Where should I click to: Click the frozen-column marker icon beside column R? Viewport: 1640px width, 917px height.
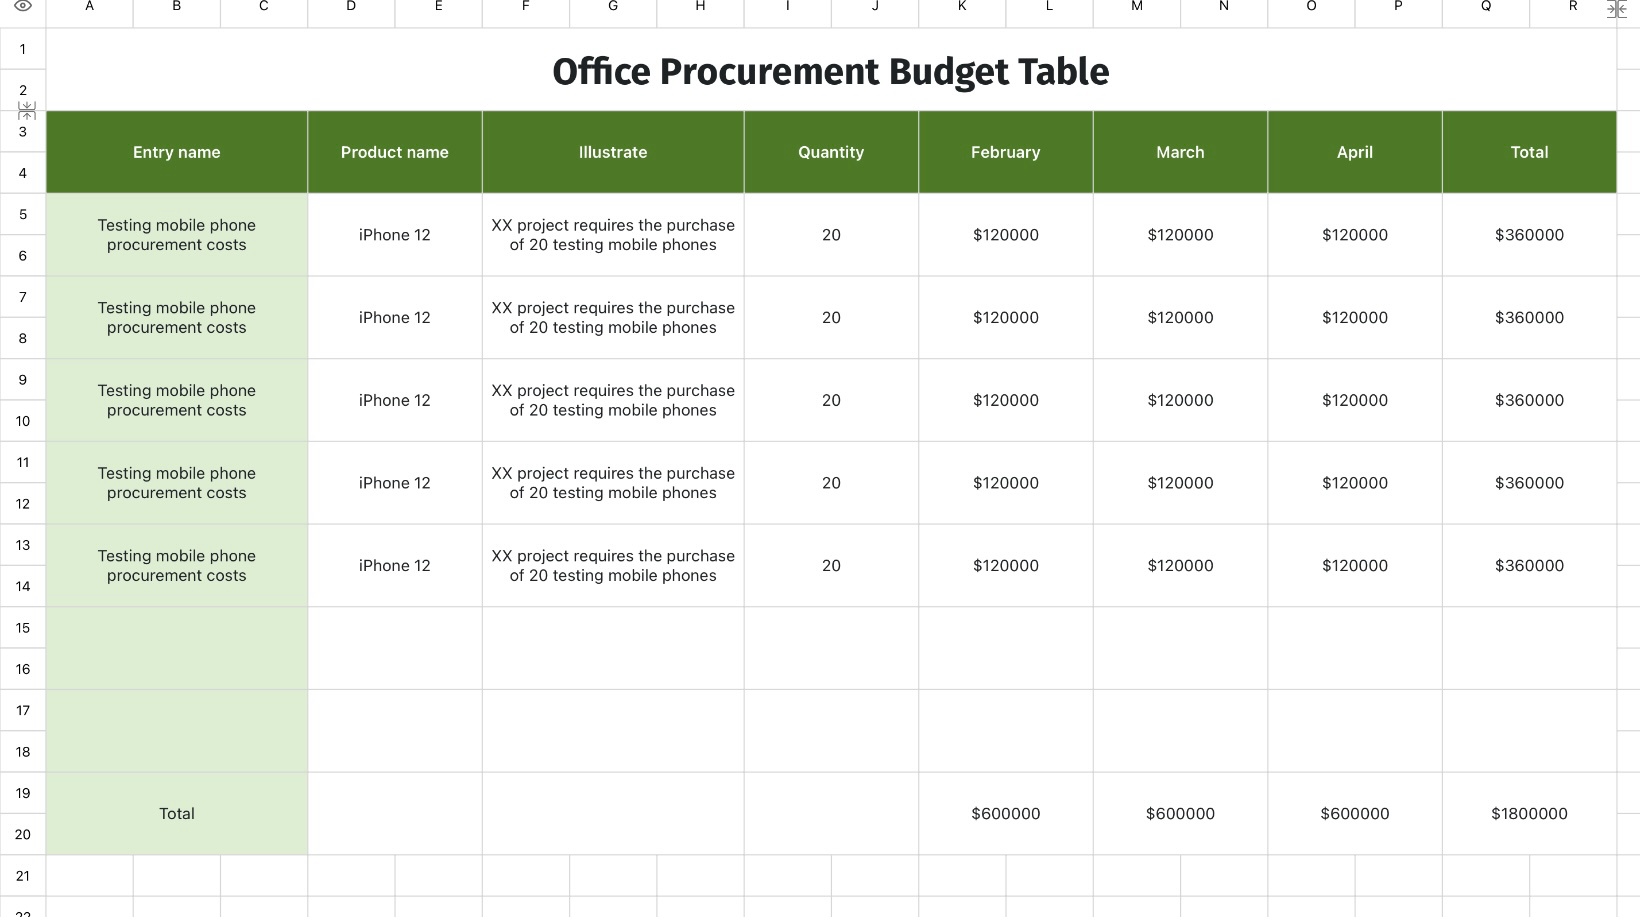tap(1616, 9)
